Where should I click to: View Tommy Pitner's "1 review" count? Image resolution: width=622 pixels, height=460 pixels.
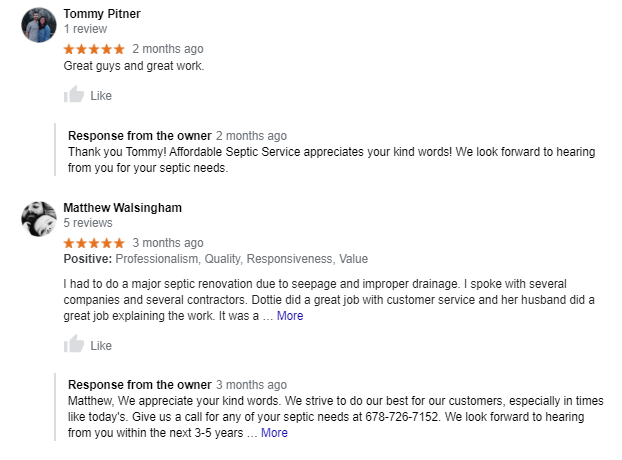coord(85,30)
